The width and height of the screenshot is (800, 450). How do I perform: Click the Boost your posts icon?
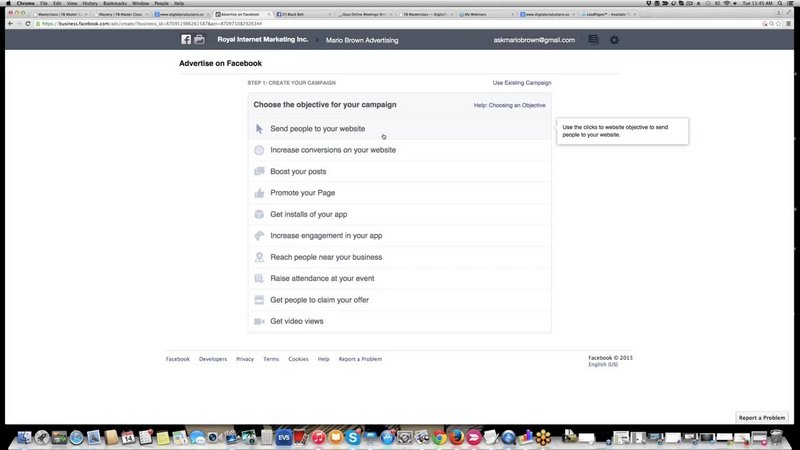(x=259, y=171)
